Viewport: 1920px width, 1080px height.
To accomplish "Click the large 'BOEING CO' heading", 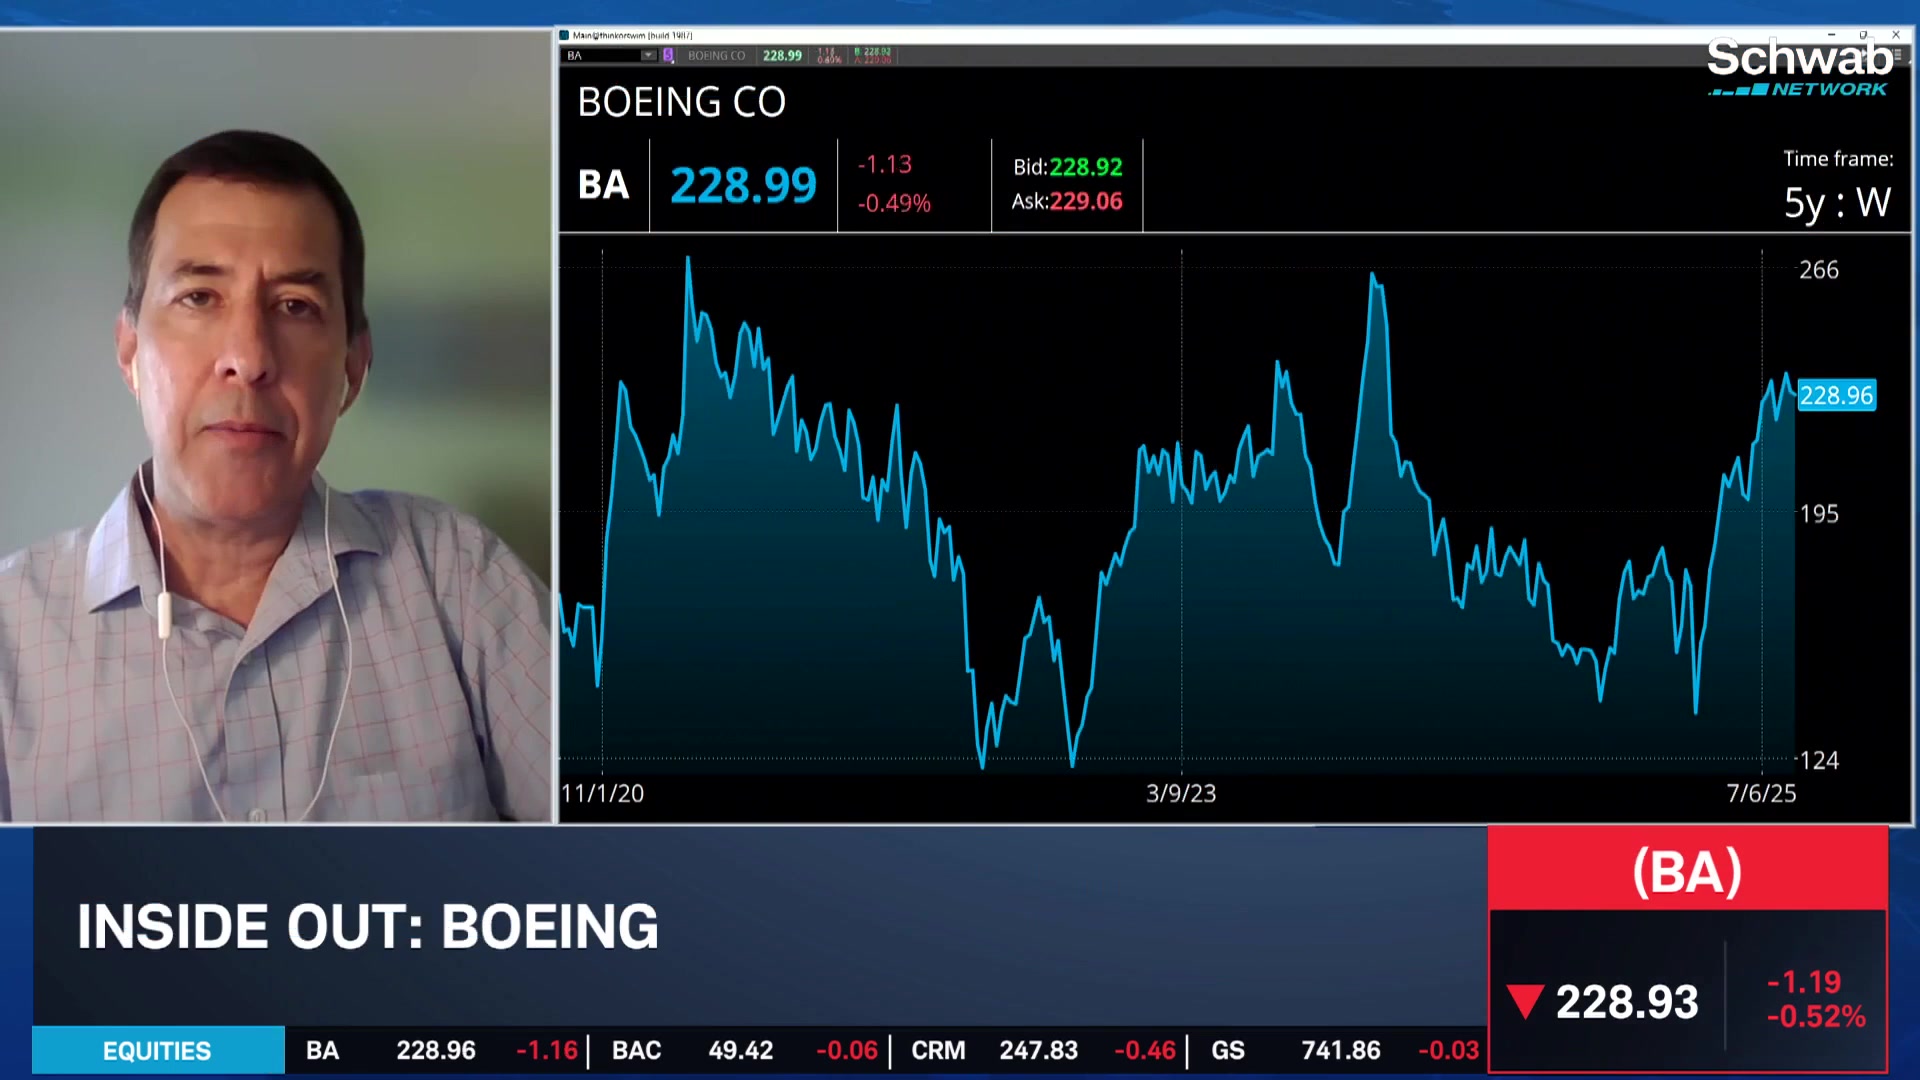I will [x=681, y=102].
